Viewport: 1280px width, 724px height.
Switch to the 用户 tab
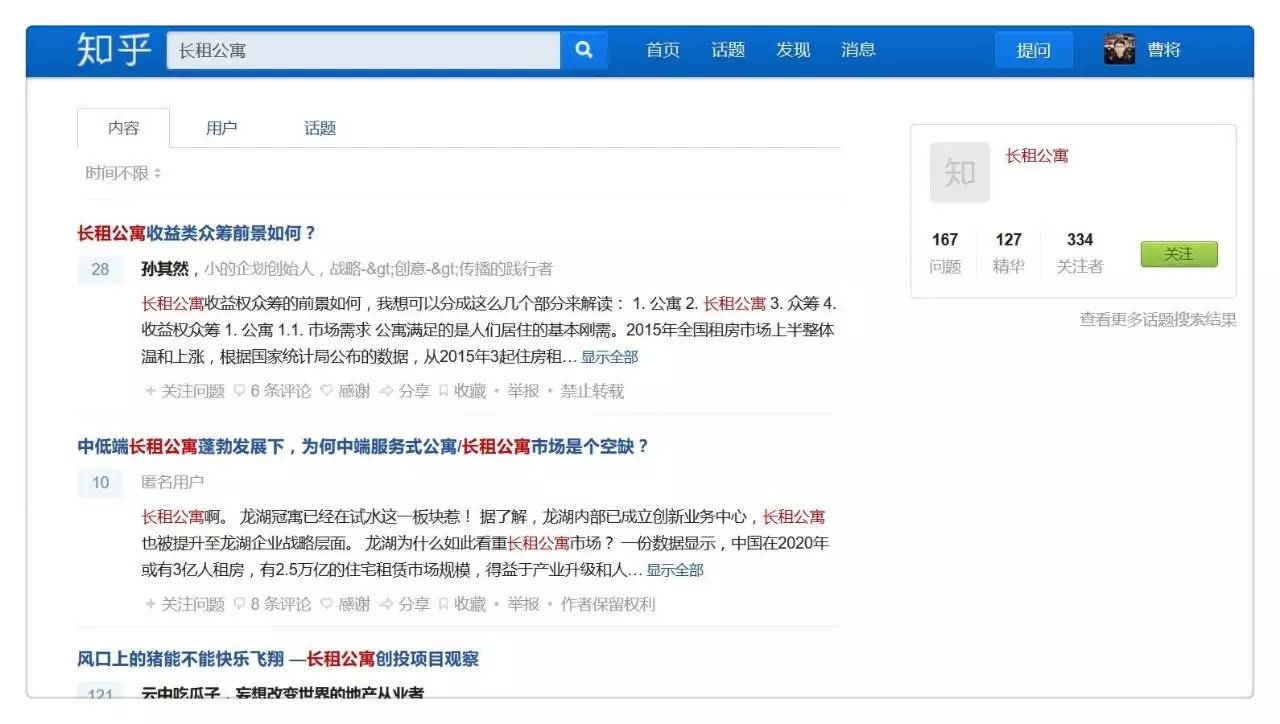click(221, 128)
